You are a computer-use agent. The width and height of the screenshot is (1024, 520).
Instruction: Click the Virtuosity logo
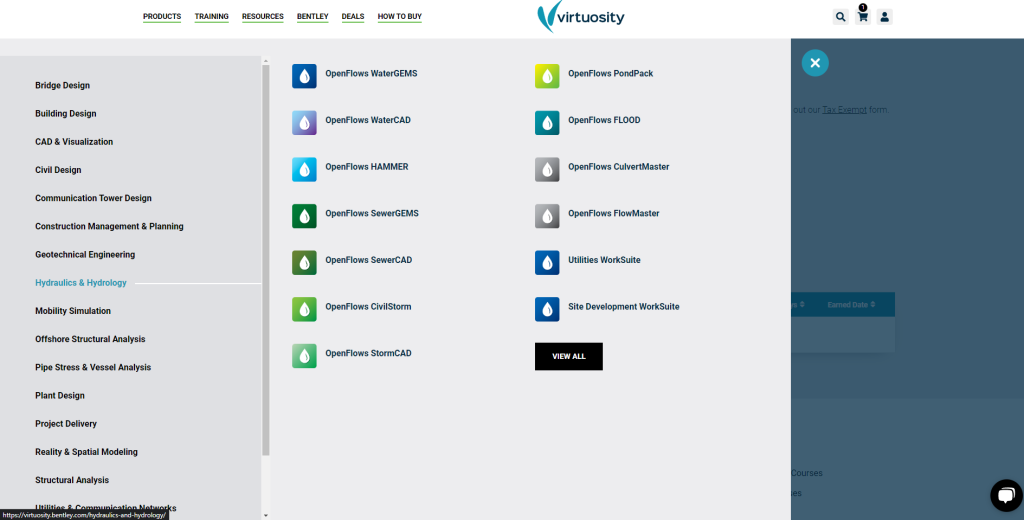(580, 17)
